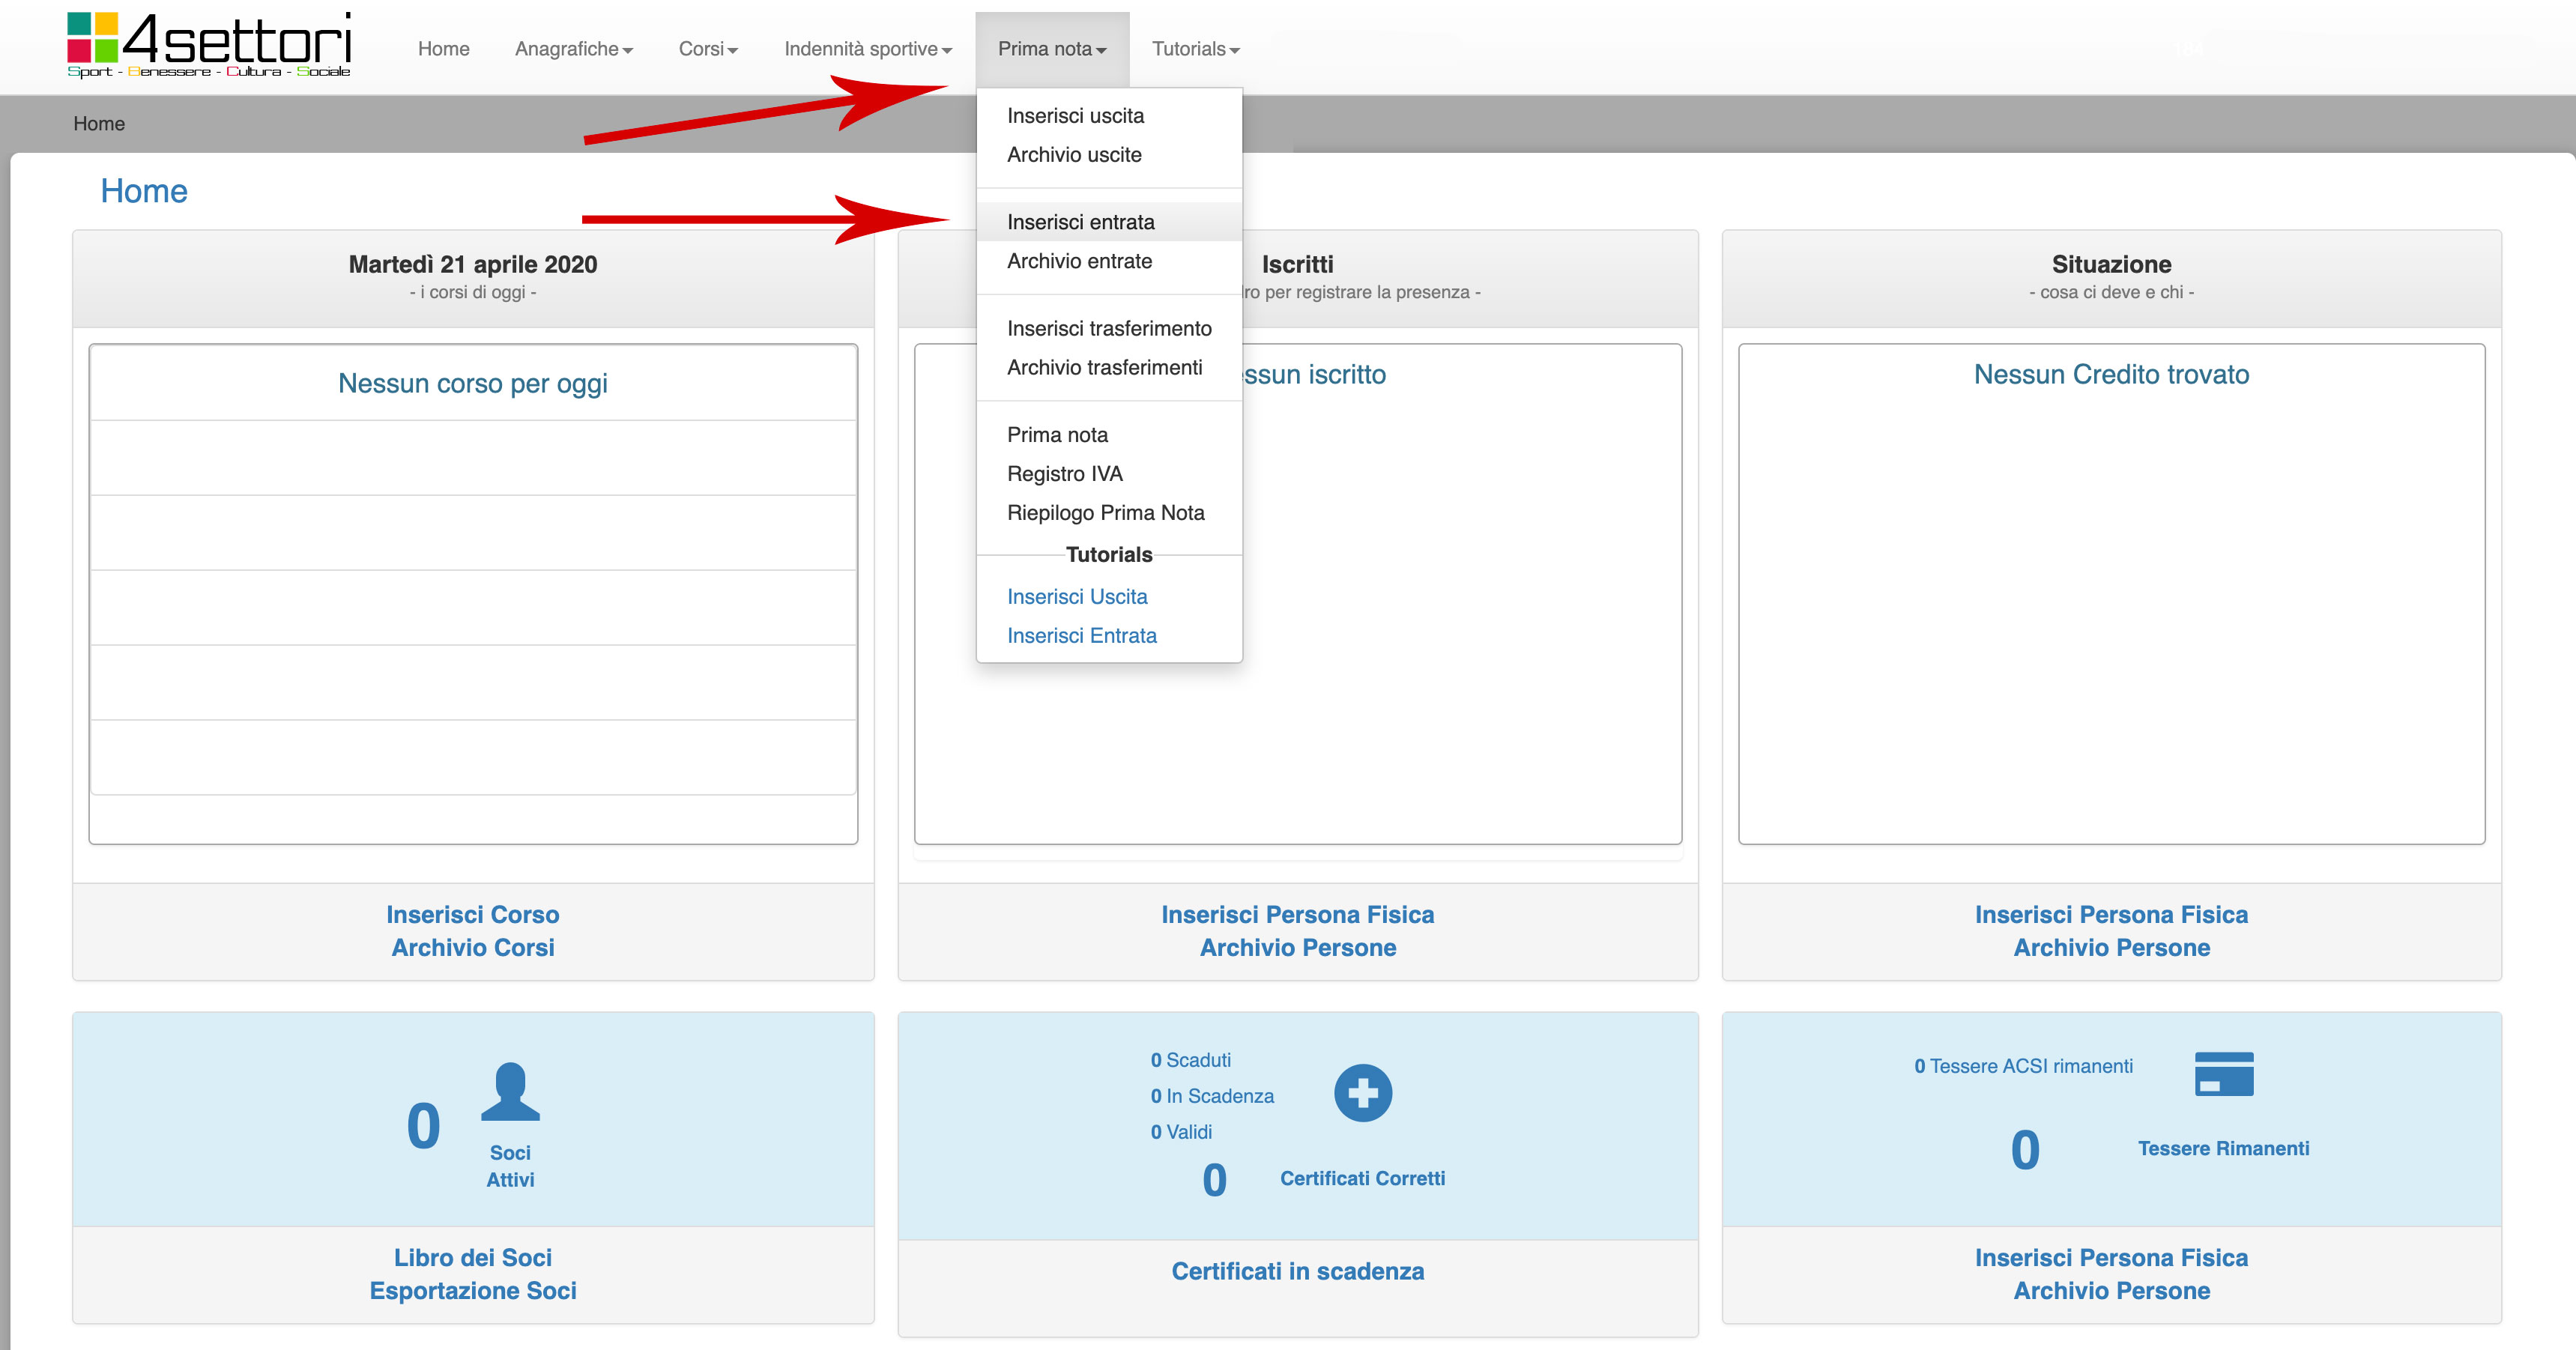Screen dimensions: 2576x1350
Task: Click the Inserisci Corso link
Action: (x=472, y=915)
